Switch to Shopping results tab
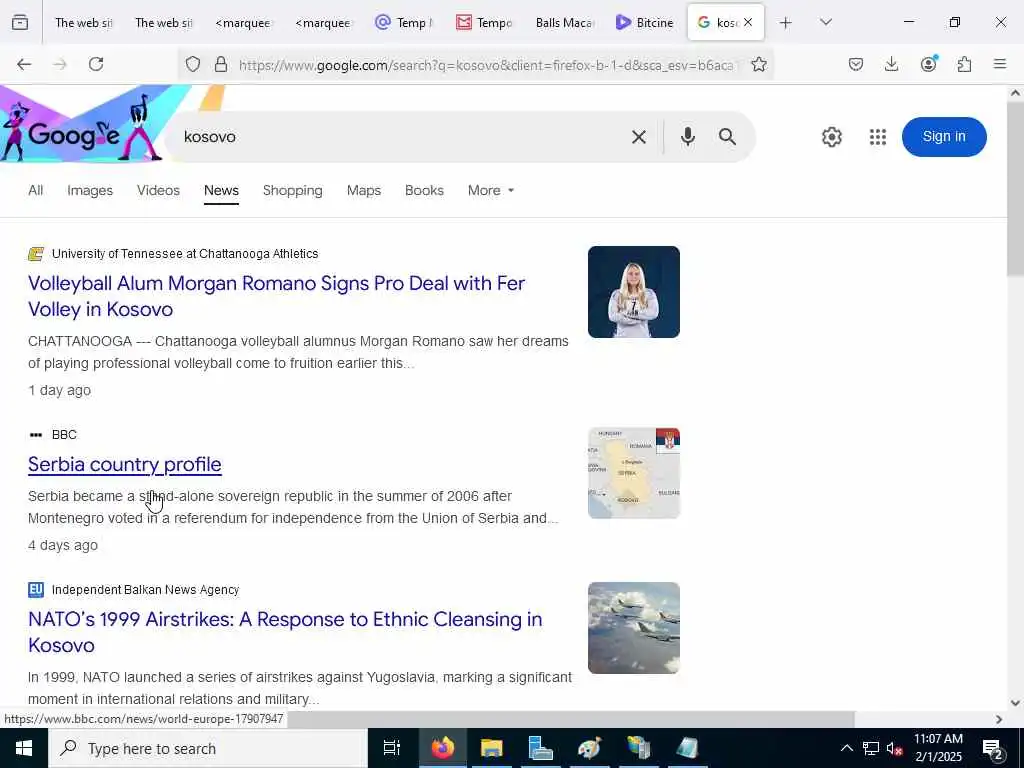The image size is (1024, 768). pyautogui.click(x=293, y=190)
